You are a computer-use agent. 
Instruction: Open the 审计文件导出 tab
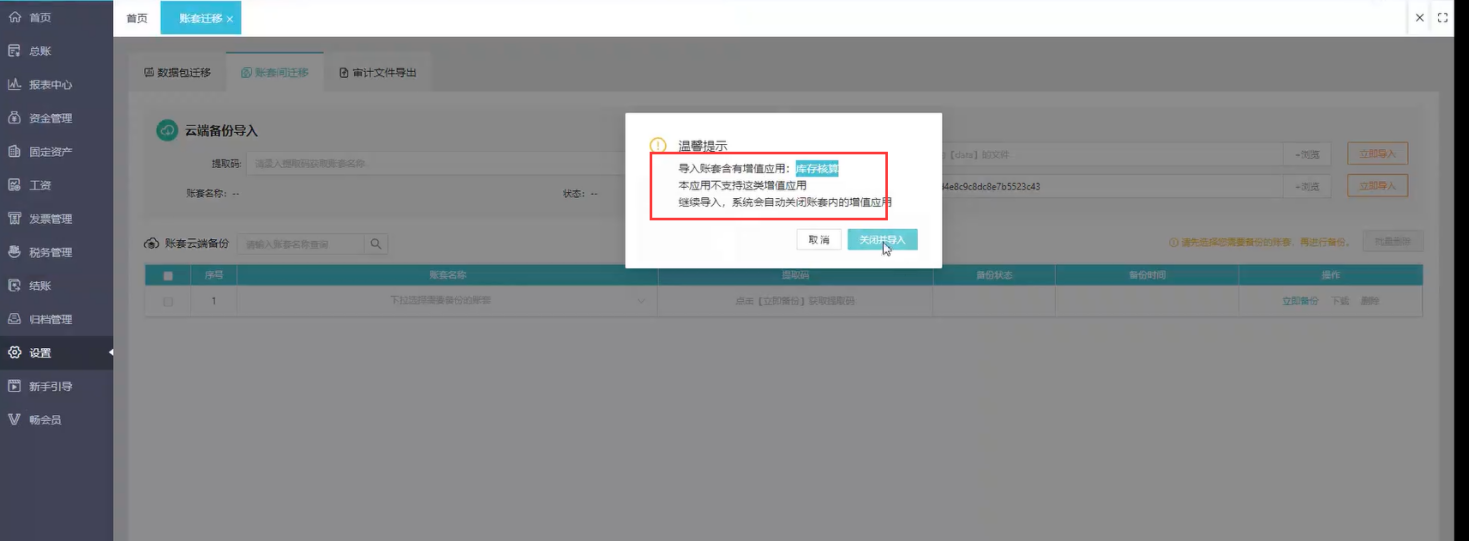(378, 73)
